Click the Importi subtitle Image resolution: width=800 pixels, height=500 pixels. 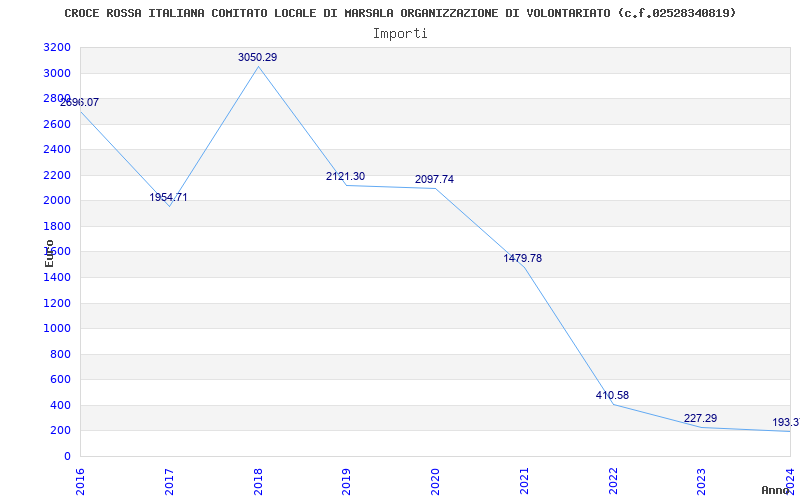(x=400, y=34)
